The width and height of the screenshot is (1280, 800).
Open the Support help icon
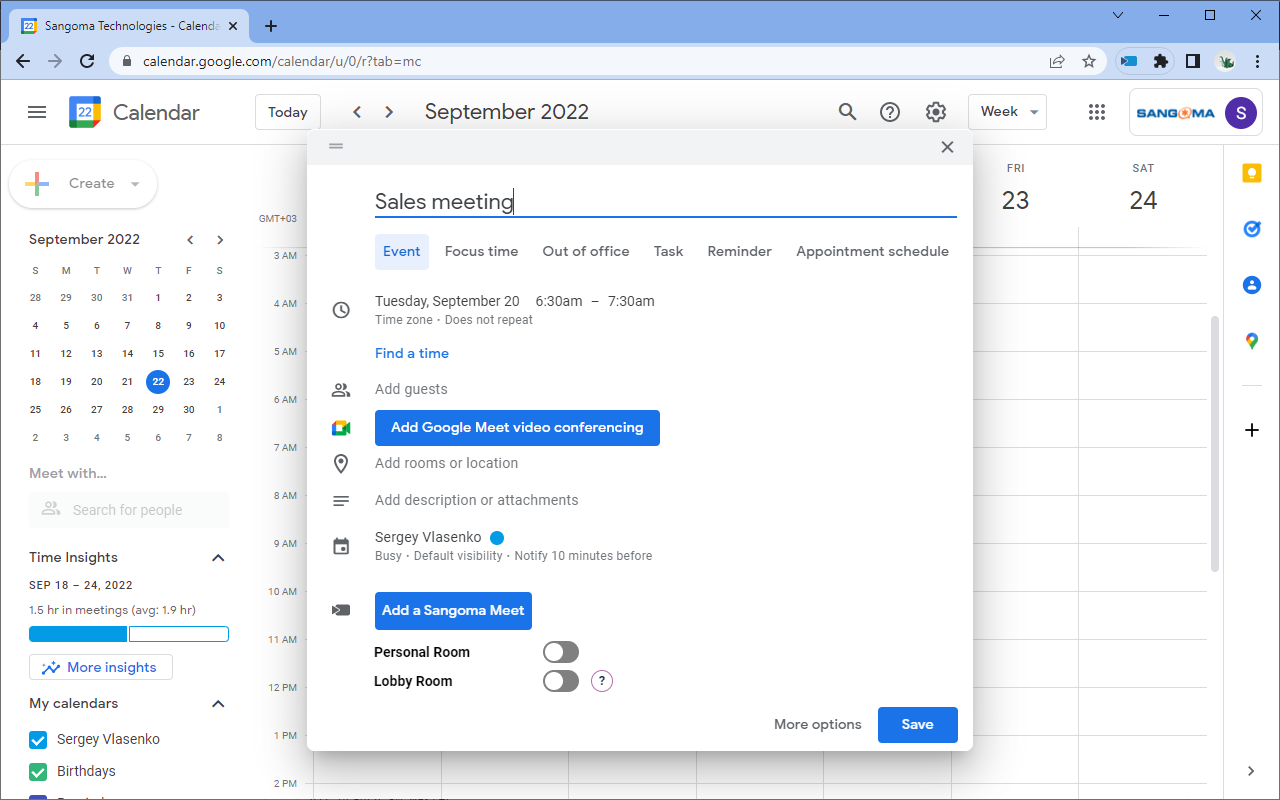click(x=890, y=112)
